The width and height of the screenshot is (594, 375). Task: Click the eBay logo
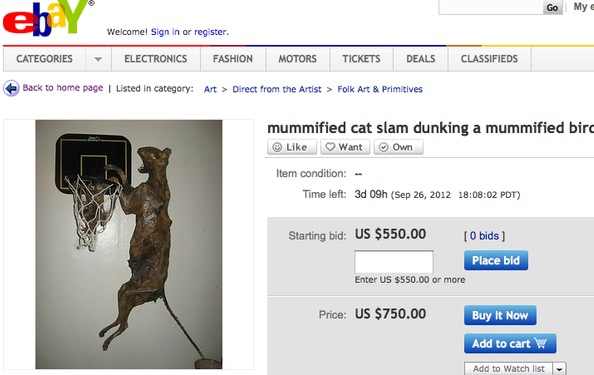(x=48, y=18)
